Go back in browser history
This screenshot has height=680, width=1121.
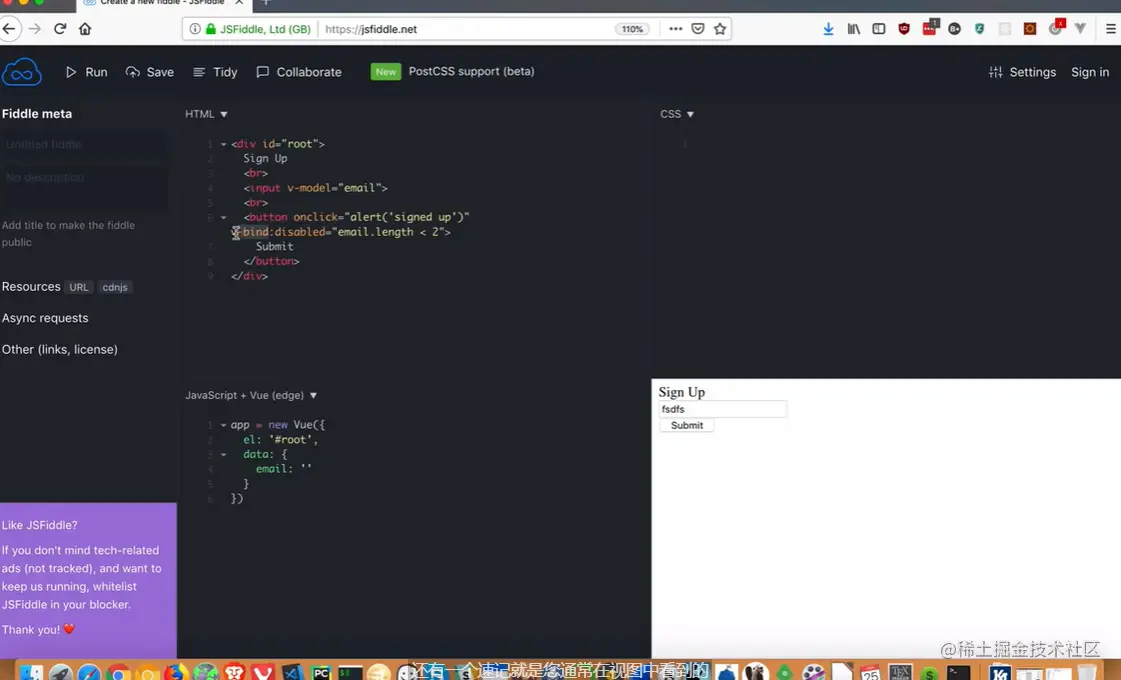click(9, 29)
